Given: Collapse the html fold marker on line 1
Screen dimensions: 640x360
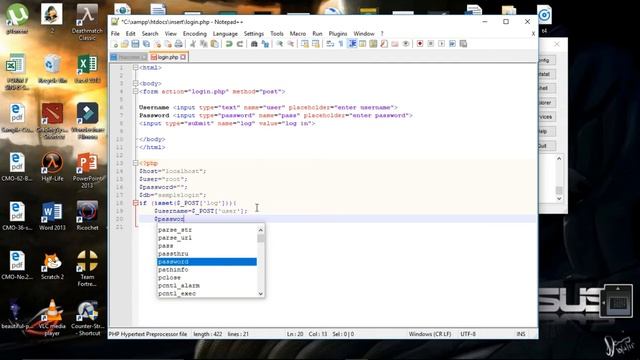Looking at the screenshot, I should pos(135,67).
